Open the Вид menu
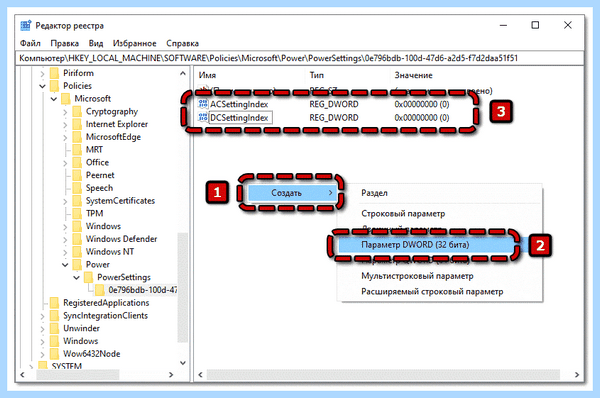This screenshot has height=398, width=600. [x=96, y=43]
